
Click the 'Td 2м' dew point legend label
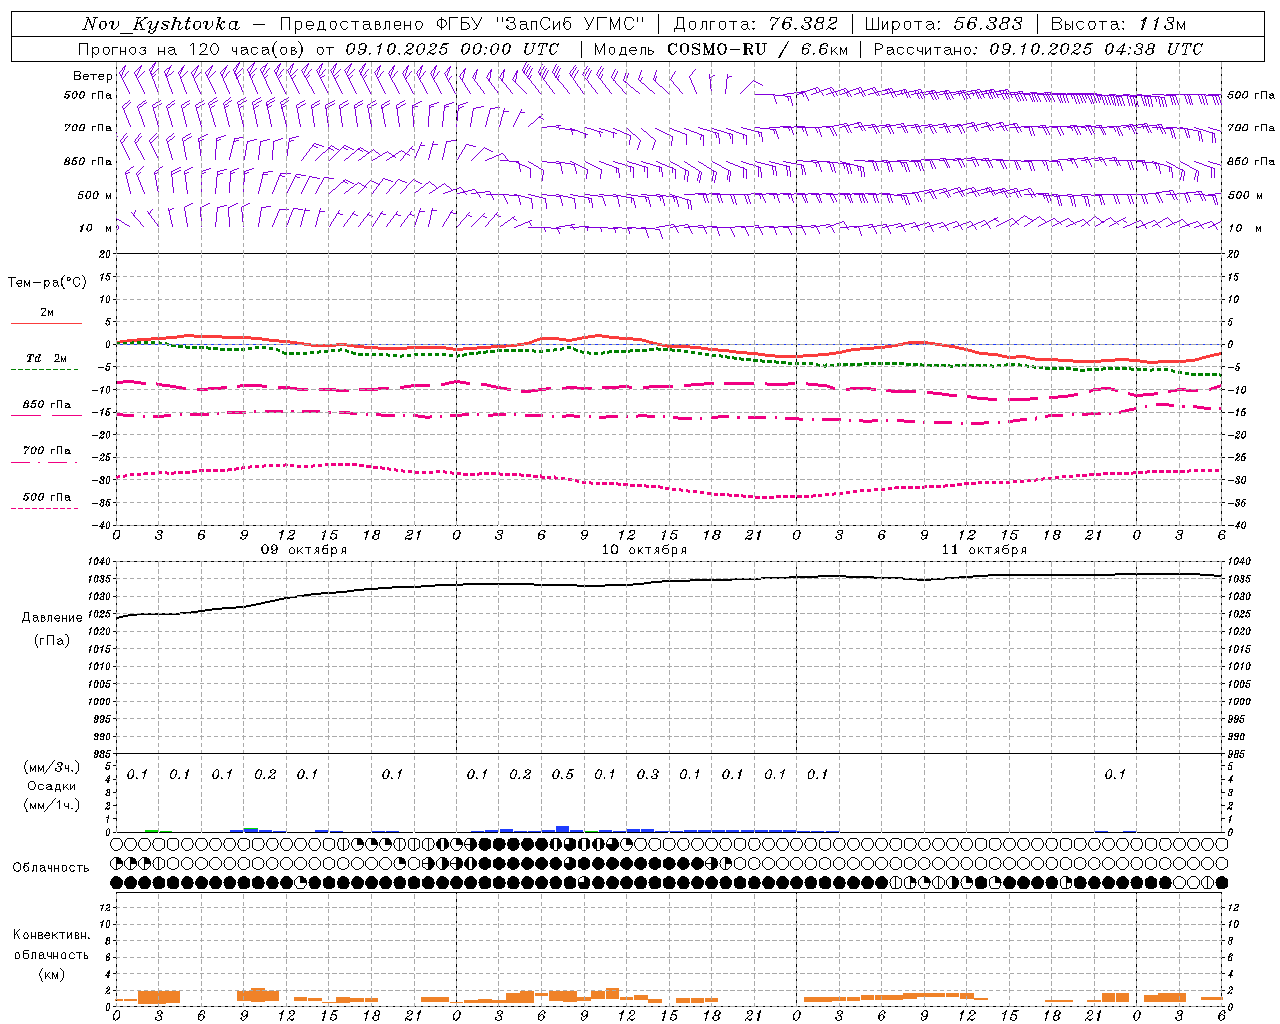[x=46, y=358]
